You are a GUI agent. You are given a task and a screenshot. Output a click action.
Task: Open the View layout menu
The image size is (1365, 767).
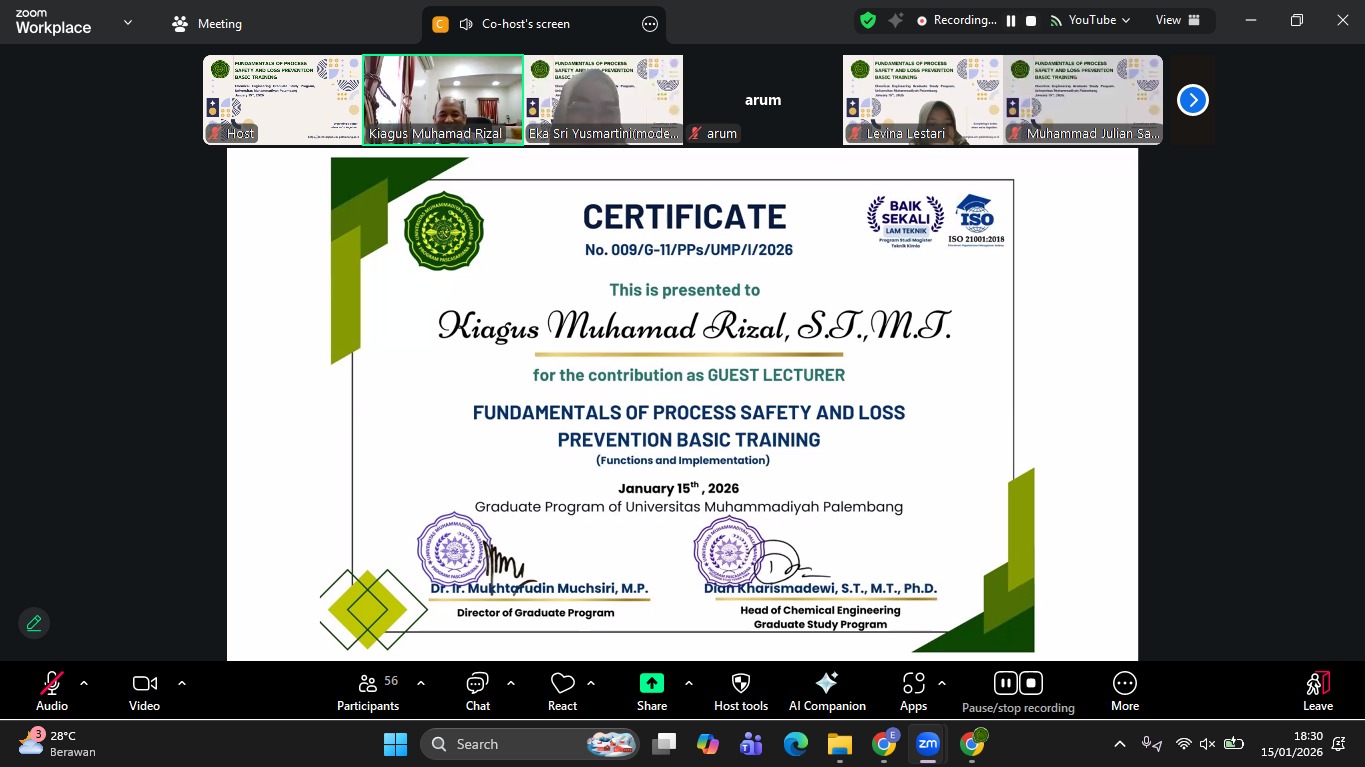click(1176, 20)
